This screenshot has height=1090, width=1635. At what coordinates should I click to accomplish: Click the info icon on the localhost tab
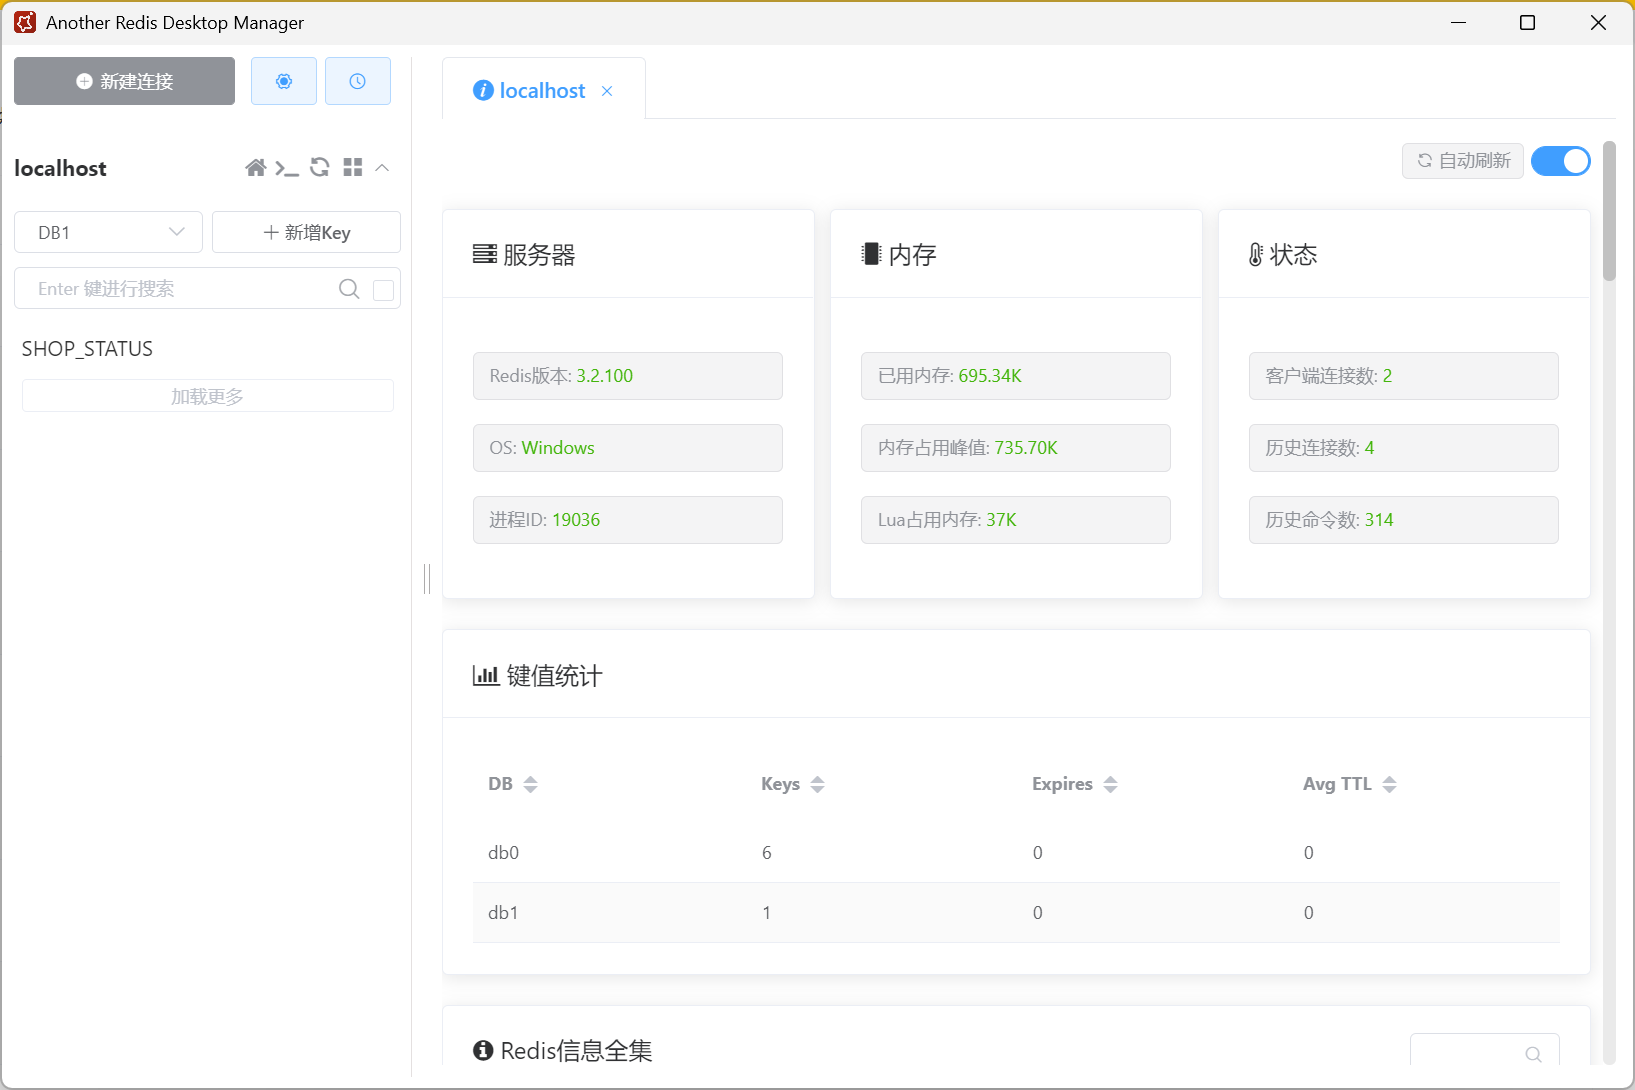[484, 90]
